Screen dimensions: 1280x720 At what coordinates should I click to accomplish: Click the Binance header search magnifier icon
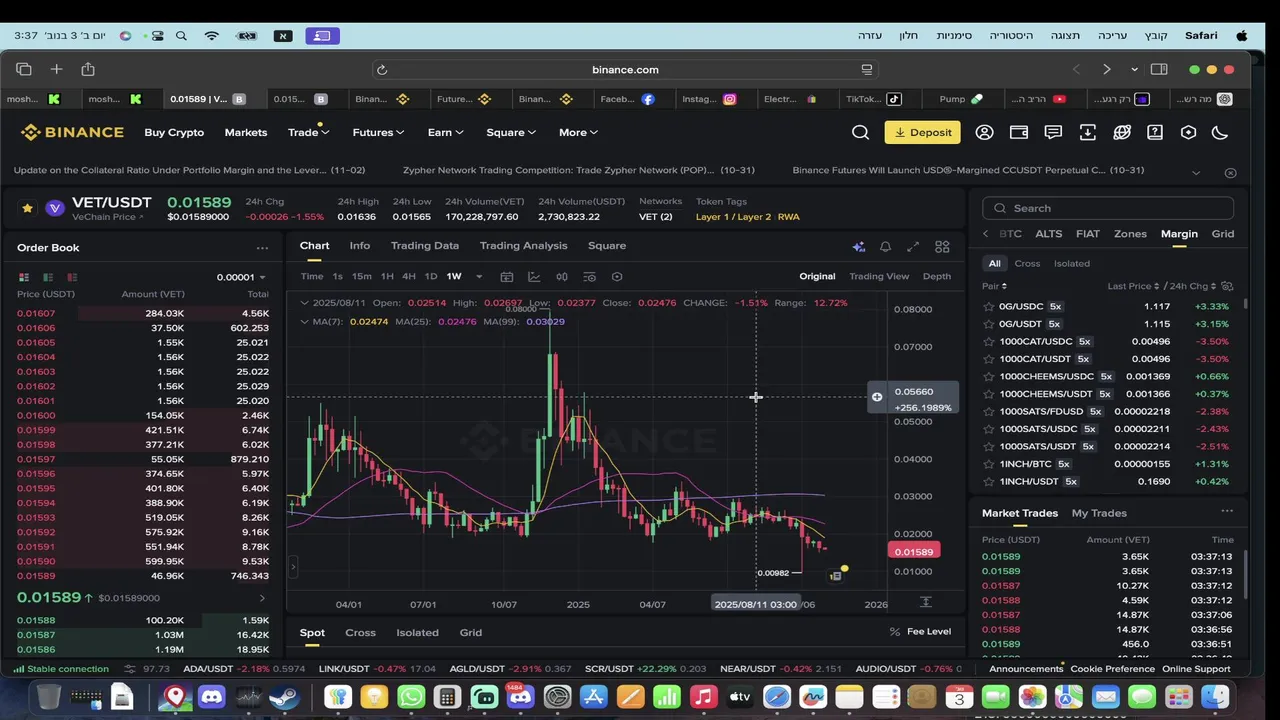(860, 132)
